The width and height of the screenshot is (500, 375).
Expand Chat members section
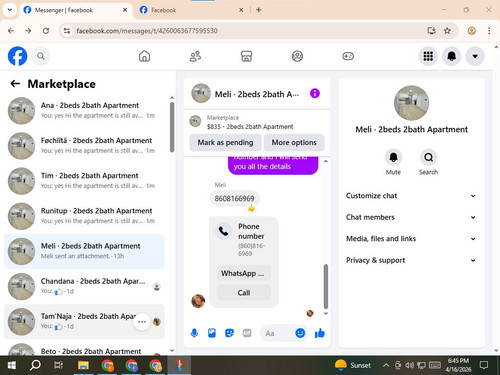[411, 217]
